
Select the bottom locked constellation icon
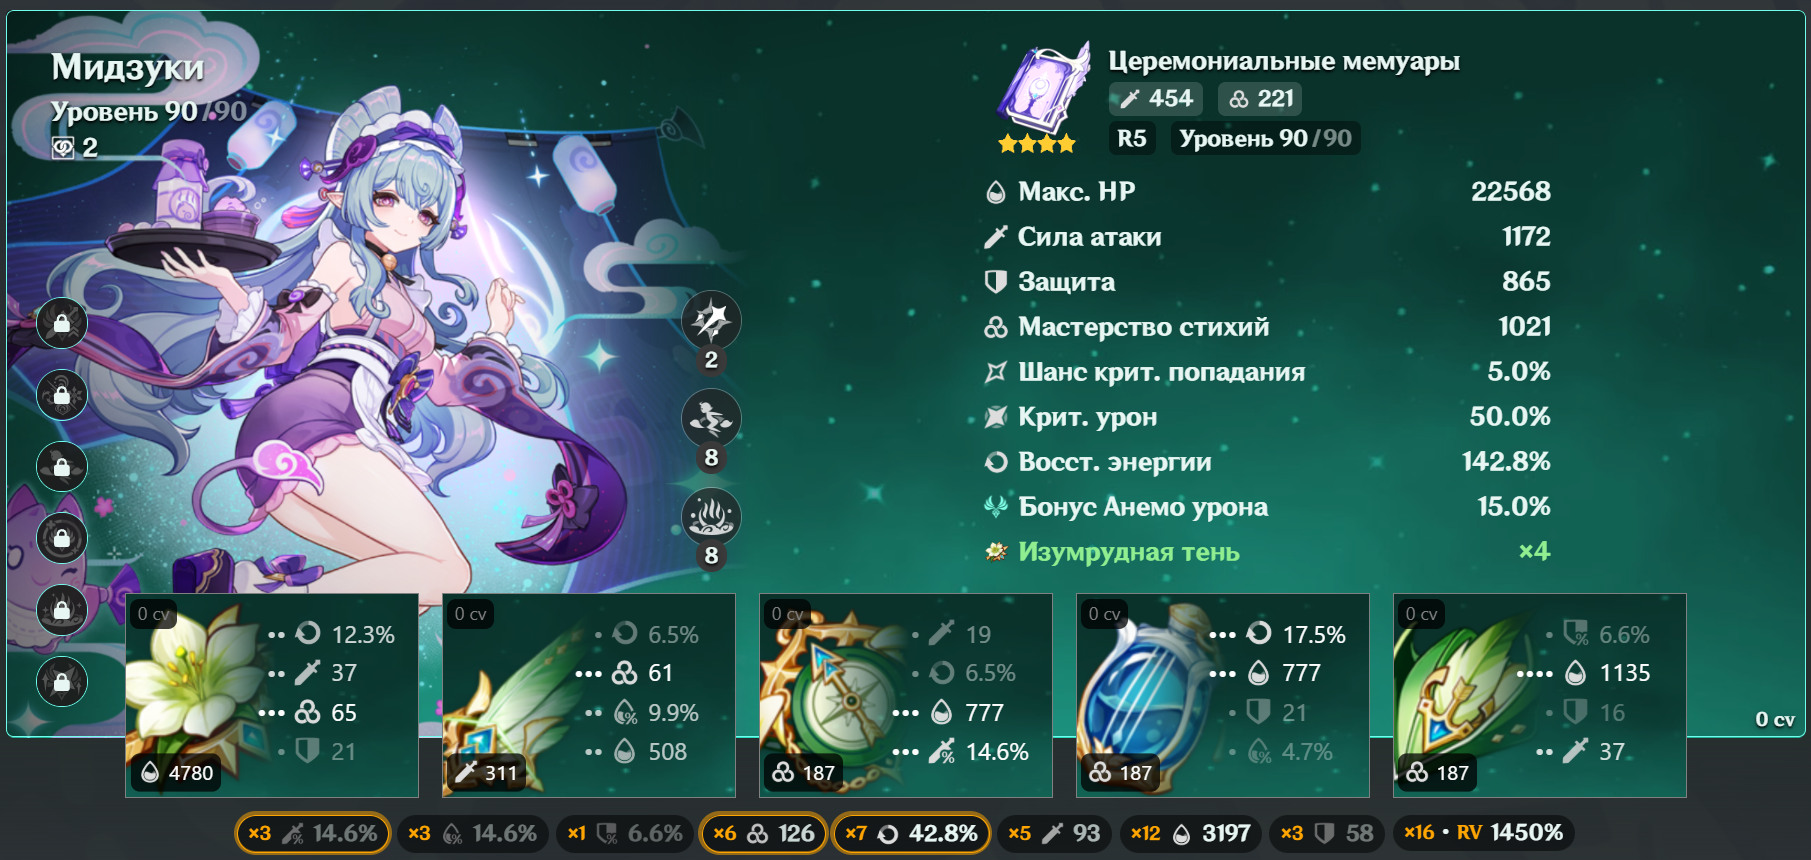[x=62, y=682]
